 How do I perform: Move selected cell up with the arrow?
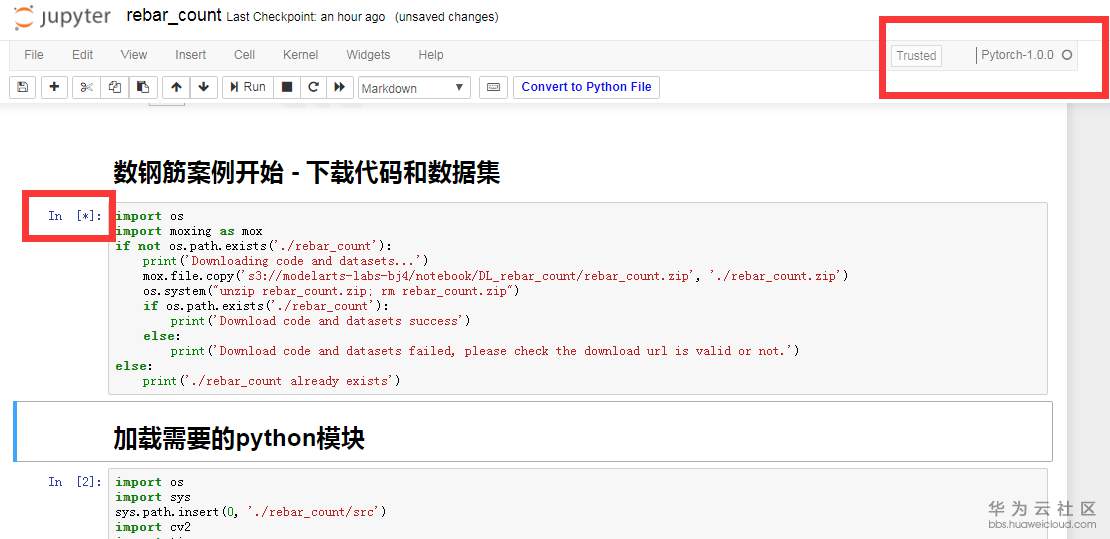[176, 87]
